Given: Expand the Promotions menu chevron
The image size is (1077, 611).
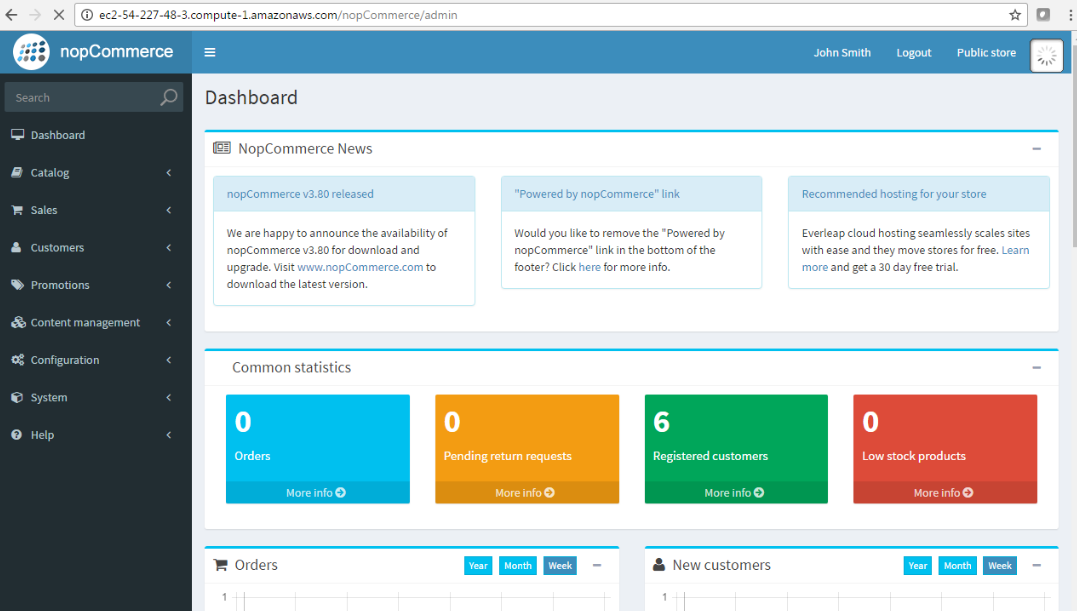Looking at the screenshot, I should (169, 284).
